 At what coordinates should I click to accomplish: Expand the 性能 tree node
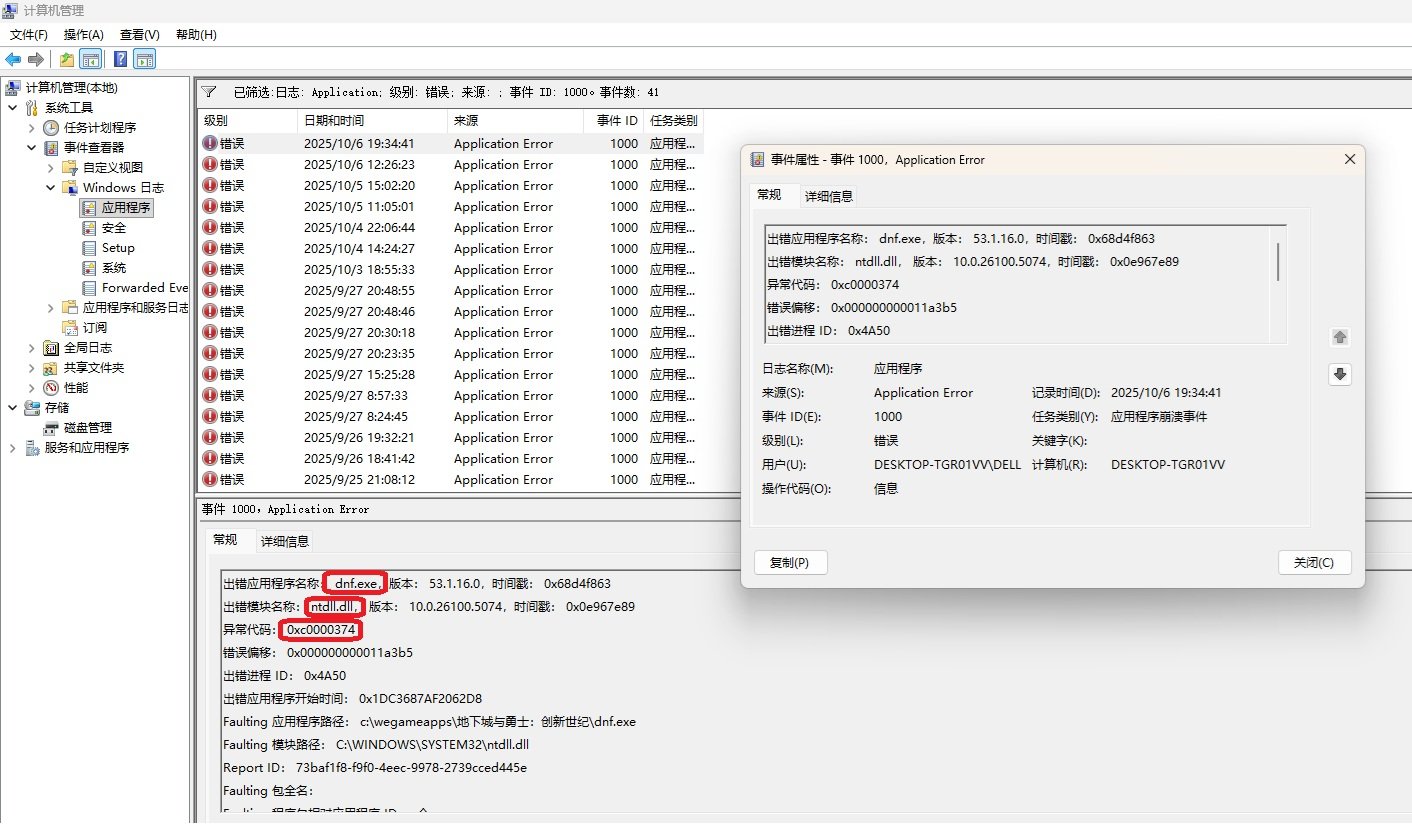click(32, 388)
